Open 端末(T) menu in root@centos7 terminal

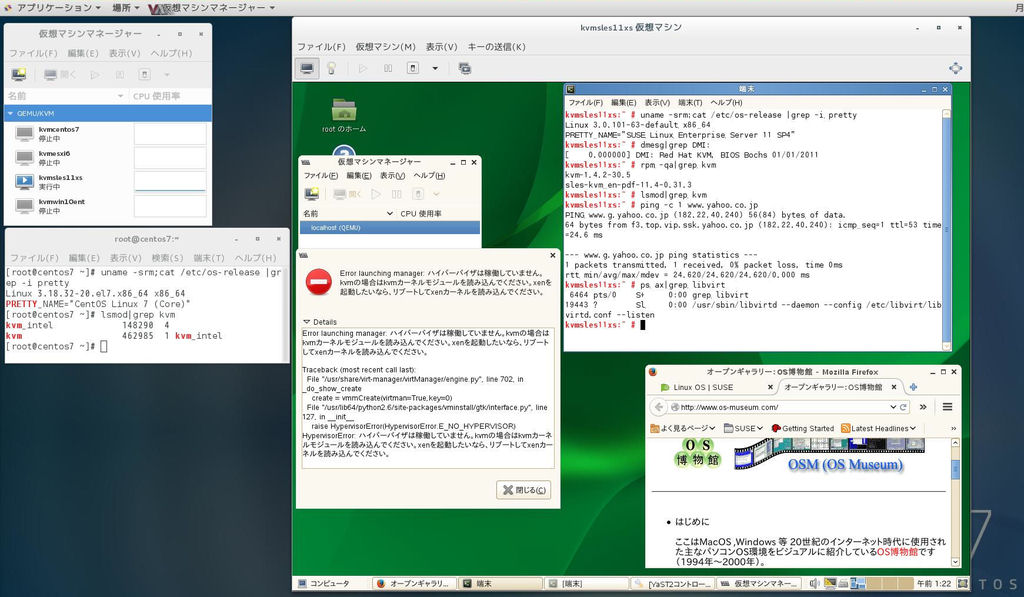coord(209,258)
